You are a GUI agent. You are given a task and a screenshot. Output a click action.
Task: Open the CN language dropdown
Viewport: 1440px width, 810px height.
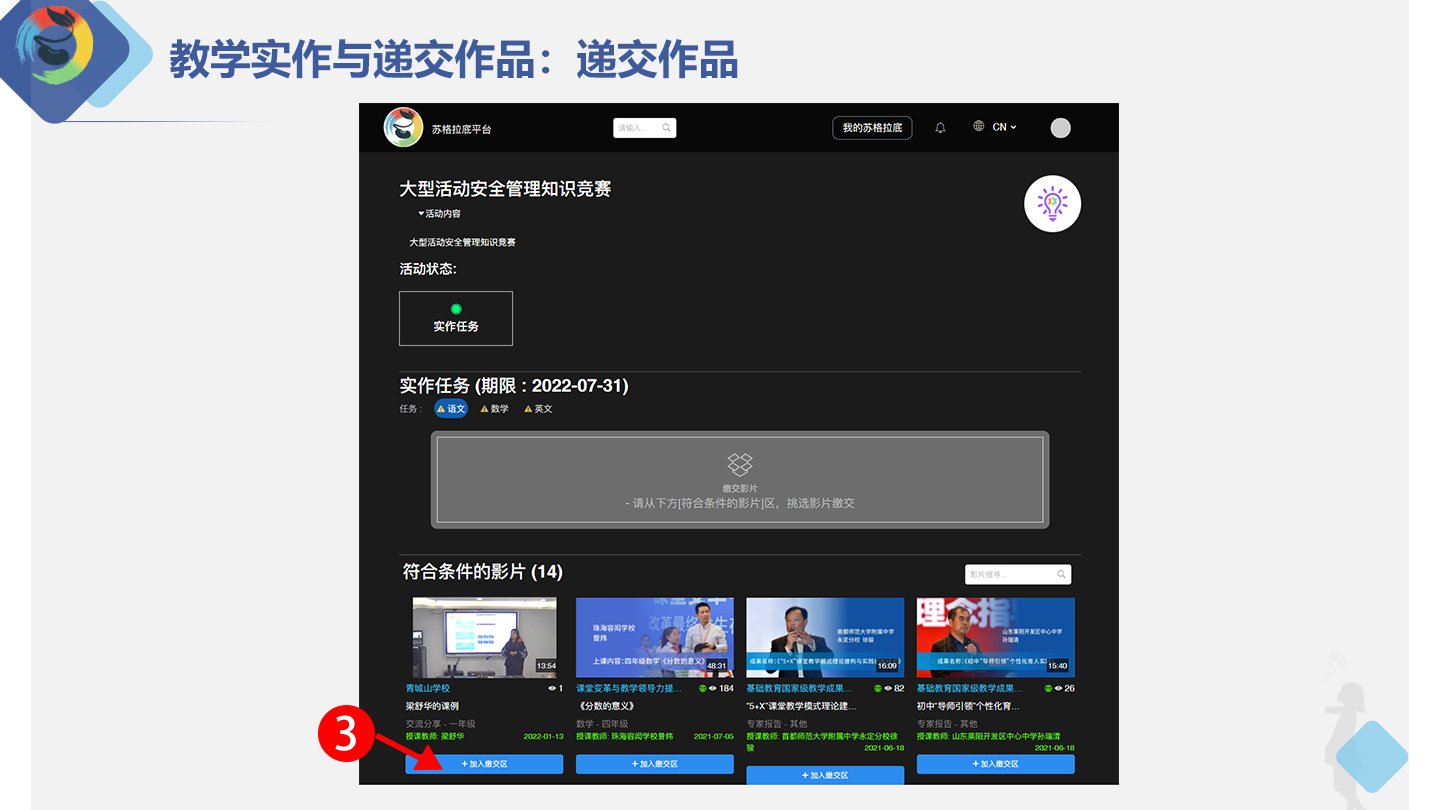pos(1004,128)
